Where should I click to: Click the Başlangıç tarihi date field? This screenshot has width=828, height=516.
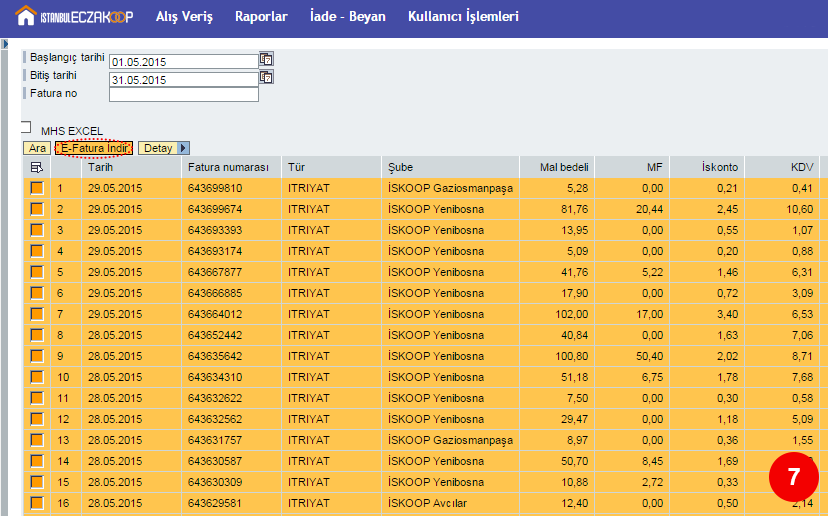pos(184,62)
